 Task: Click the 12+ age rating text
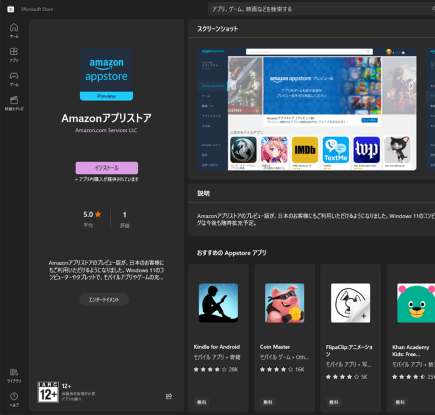pyautogui.click(x=66, y=386)
